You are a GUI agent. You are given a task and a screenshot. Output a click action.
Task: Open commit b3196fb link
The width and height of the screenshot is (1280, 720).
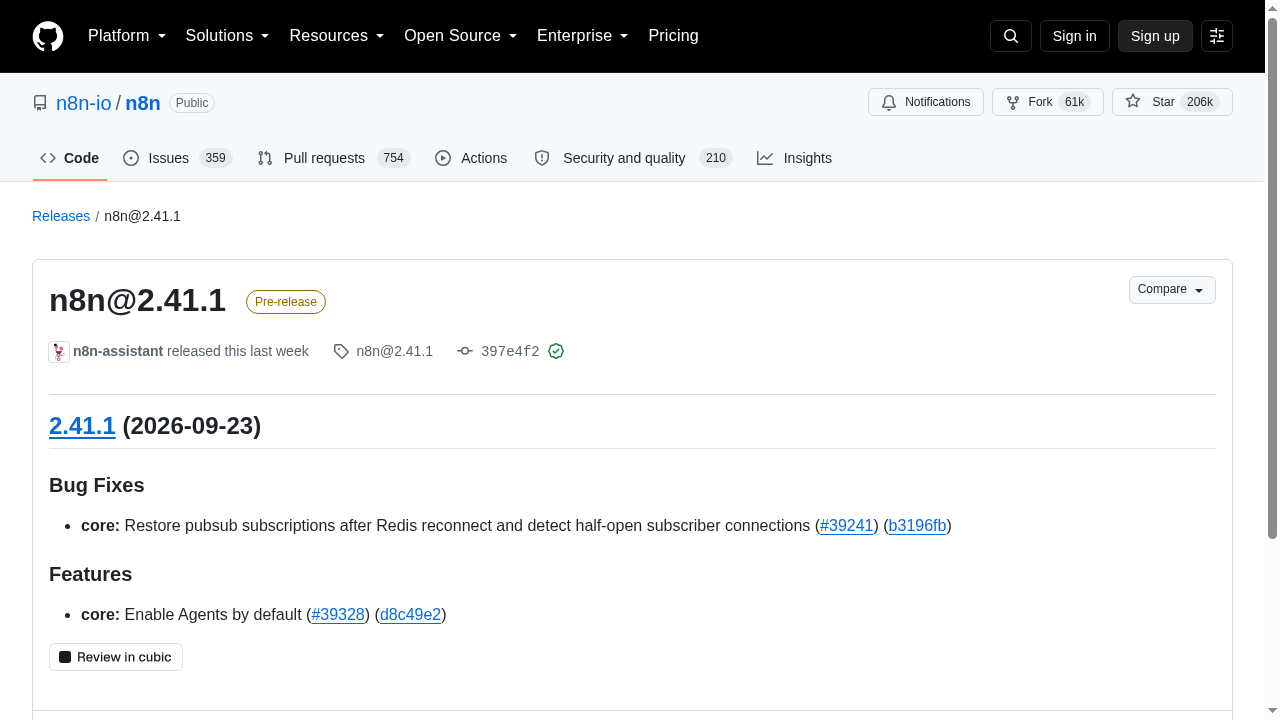917,526
